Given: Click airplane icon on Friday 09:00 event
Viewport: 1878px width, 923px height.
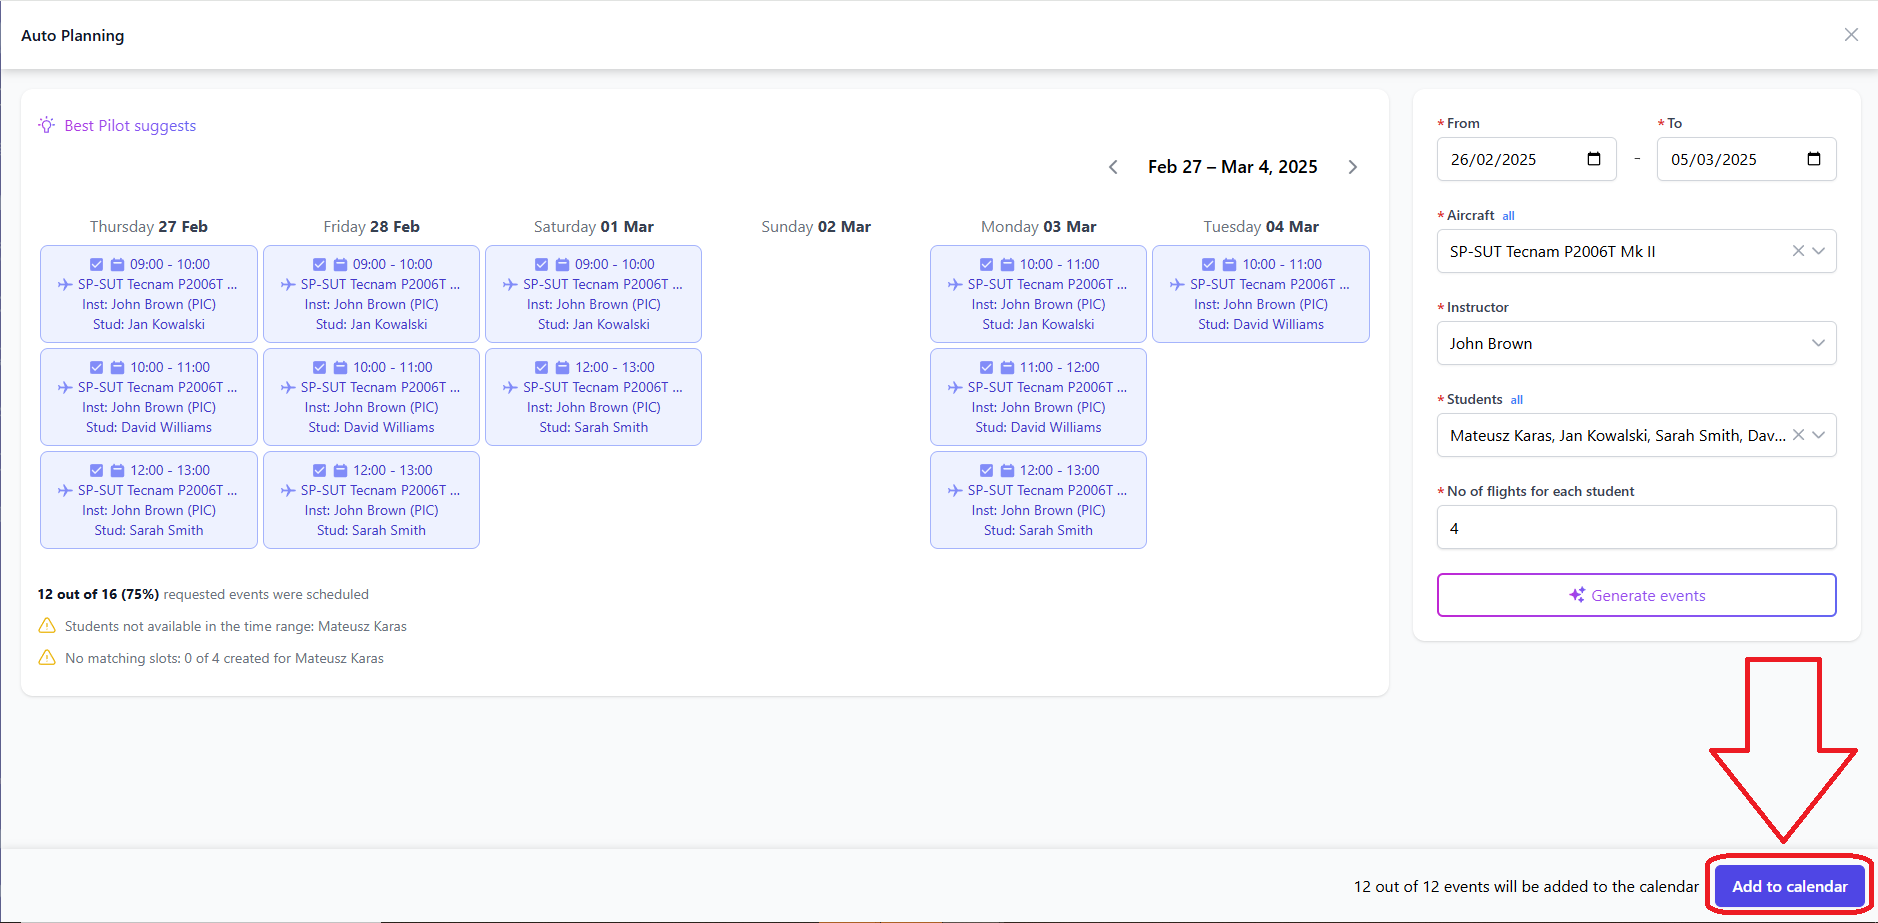Looking at the screenshot, I should tap(288, 284).
